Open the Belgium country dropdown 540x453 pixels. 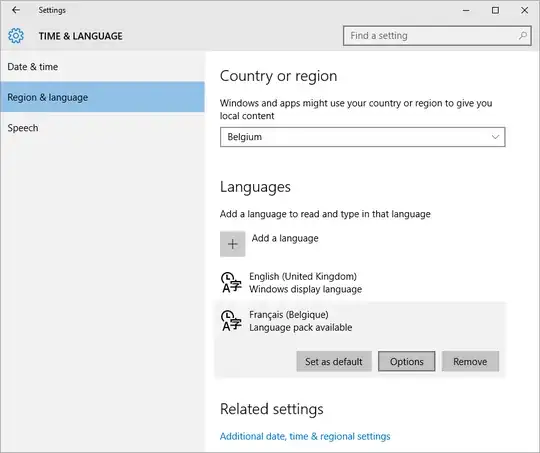point(363,137)
